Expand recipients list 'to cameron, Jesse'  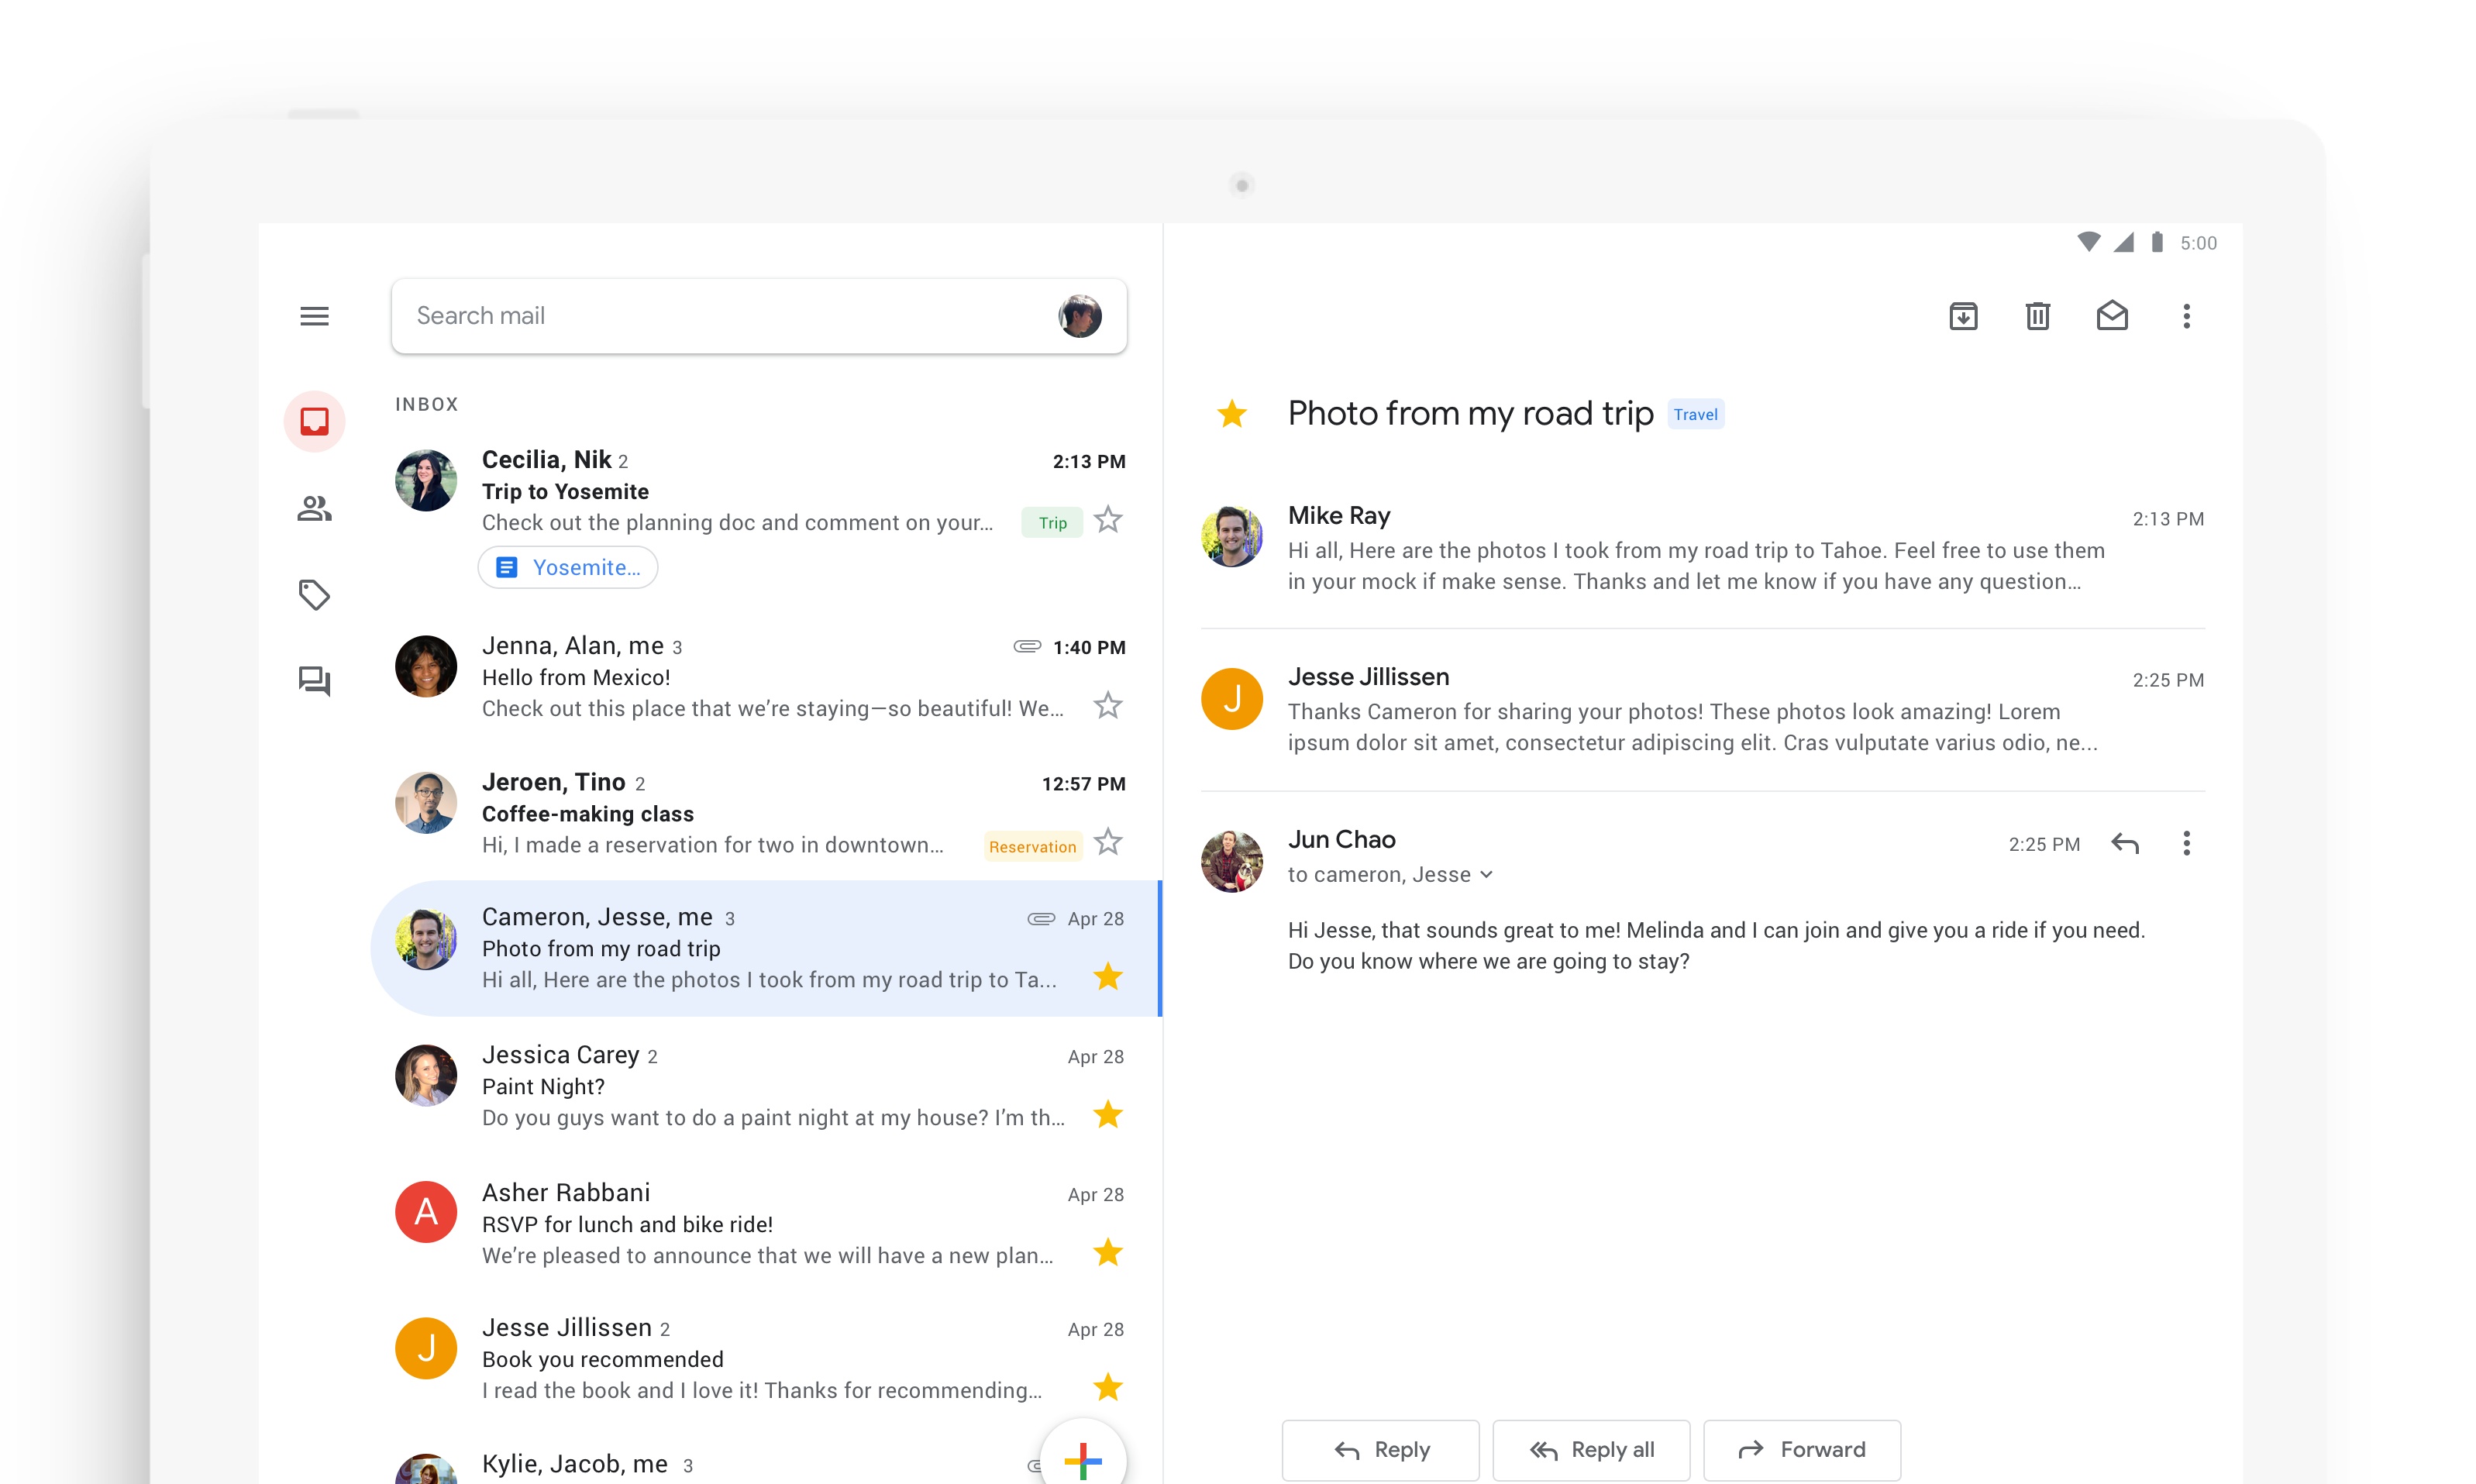1486,875
